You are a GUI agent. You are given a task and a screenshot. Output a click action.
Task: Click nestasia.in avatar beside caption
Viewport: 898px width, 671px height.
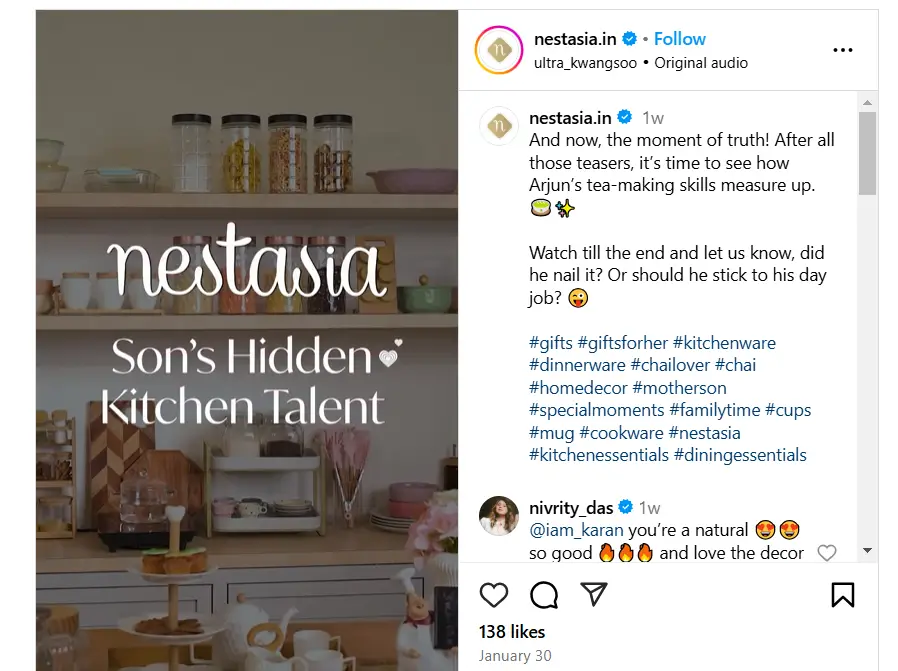499,127
